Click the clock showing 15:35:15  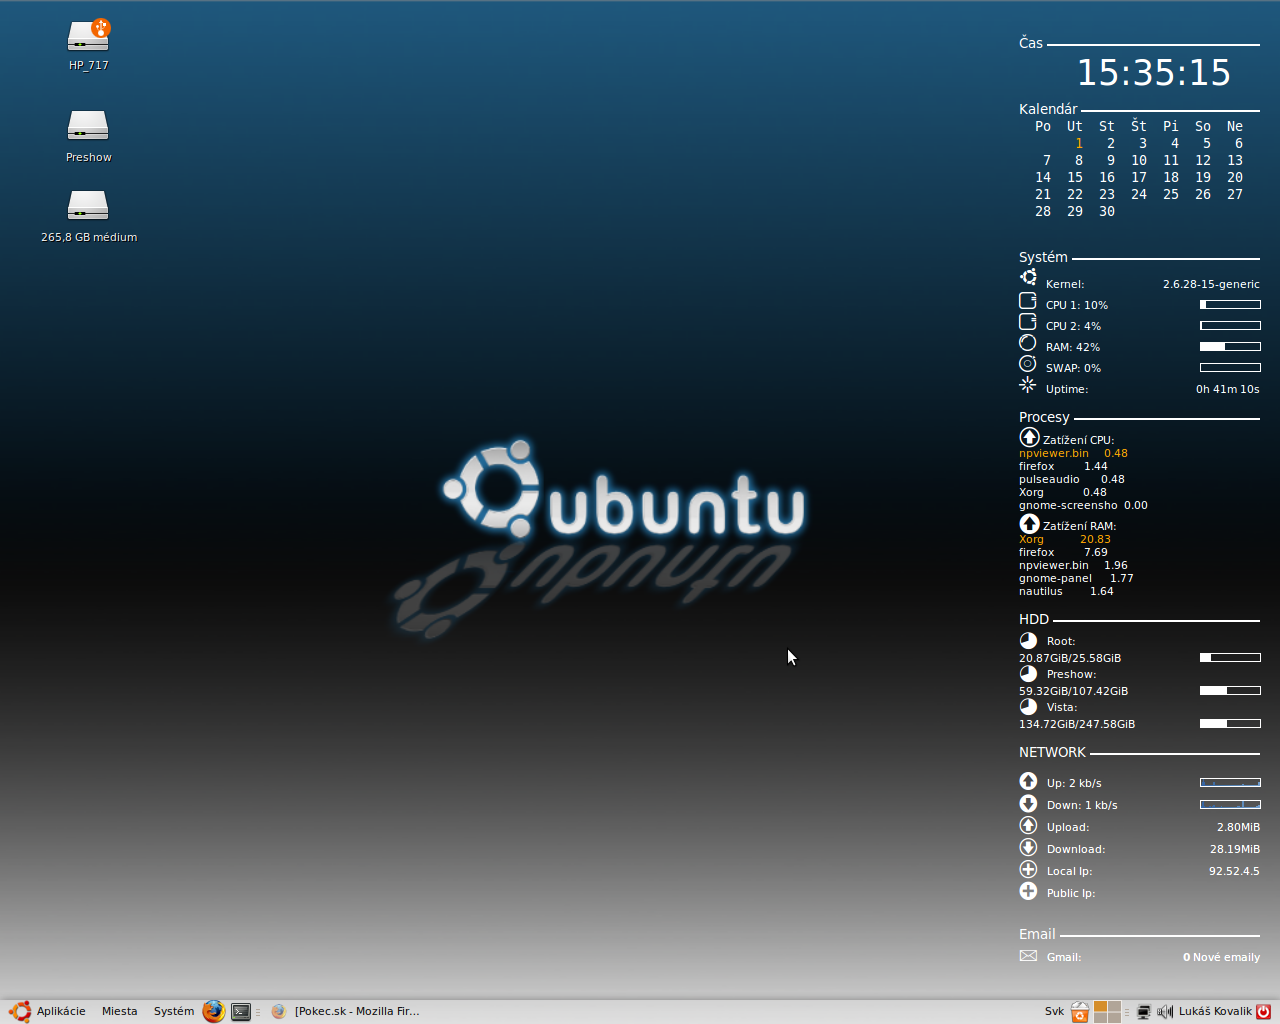tap(1154, 73)
